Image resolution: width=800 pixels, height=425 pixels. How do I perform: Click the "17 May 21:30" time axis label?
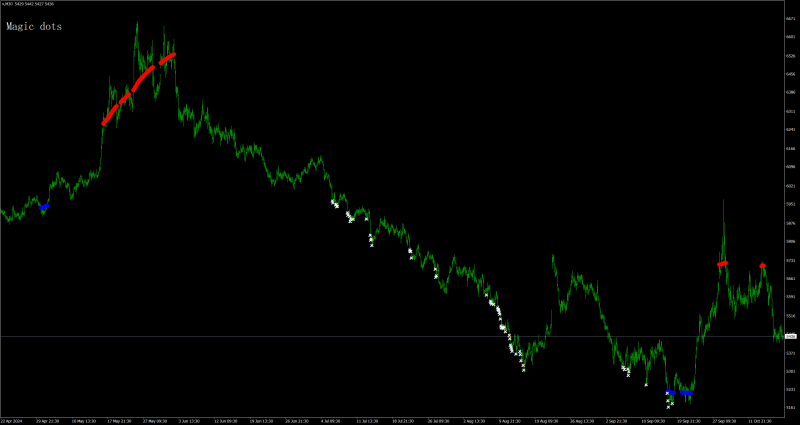tap(118, 421)
